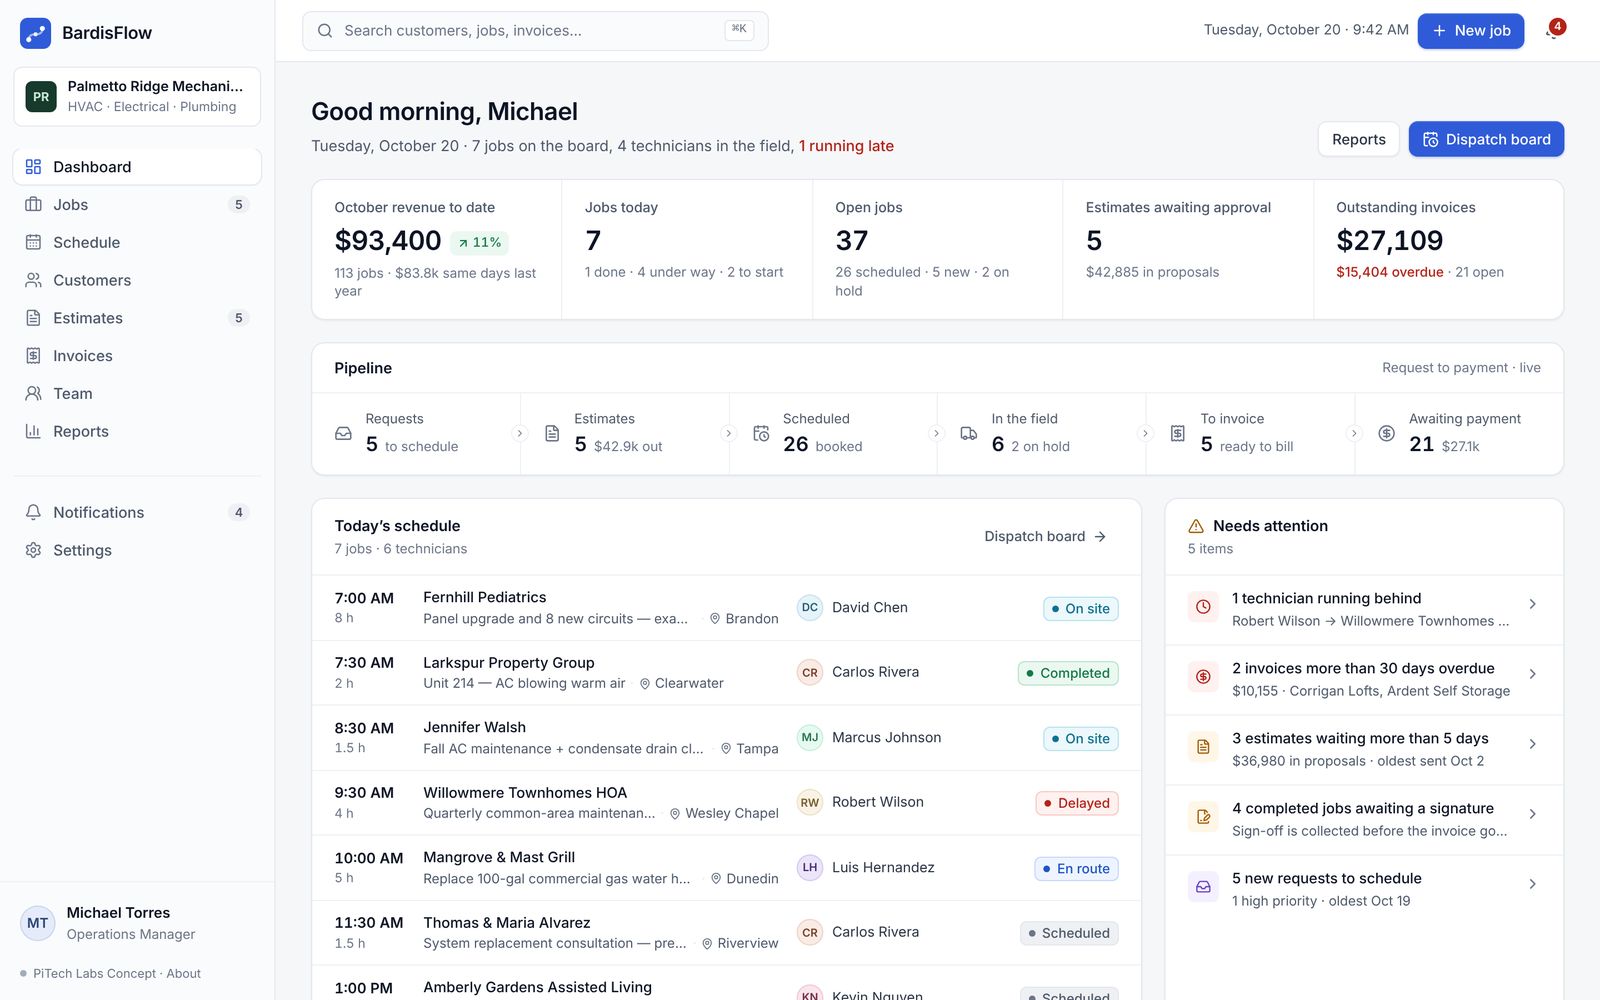
Task: Expand the technician running behind item chevron
Action: (x=1532, y=604)
